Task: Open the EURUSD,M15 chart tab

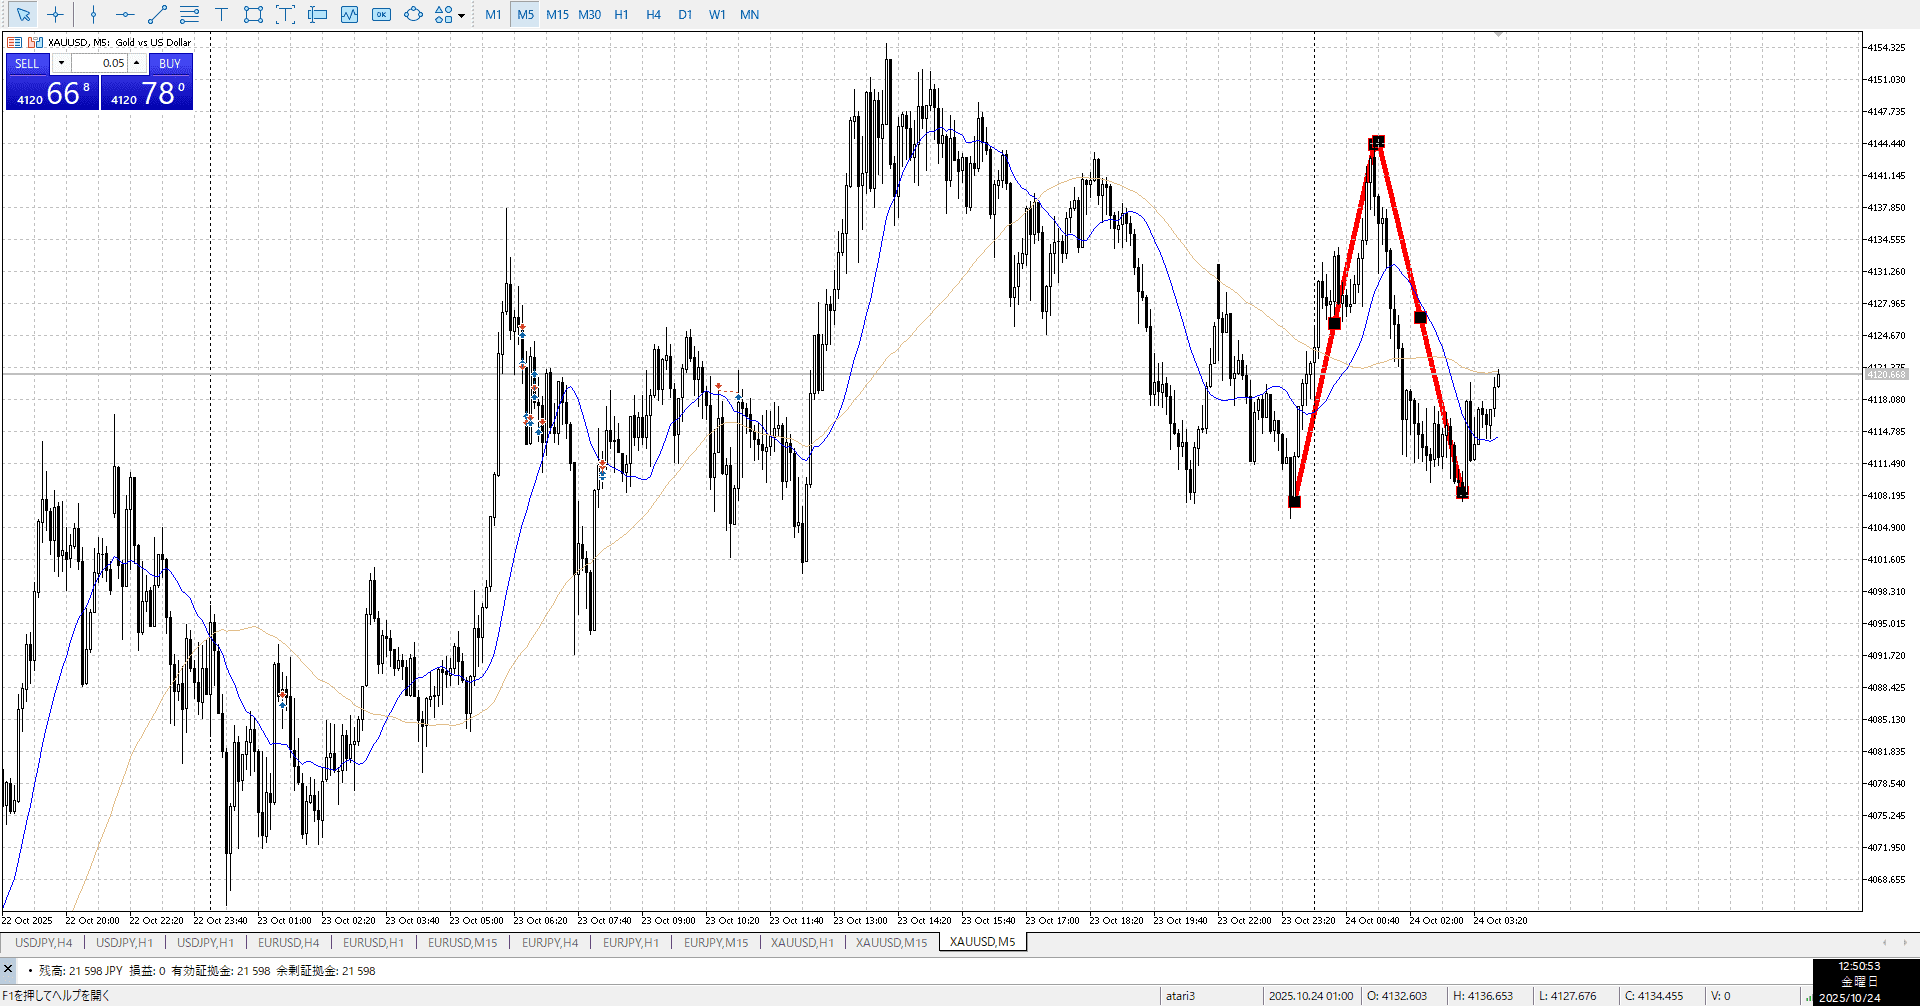Action: tap(462, 942)
